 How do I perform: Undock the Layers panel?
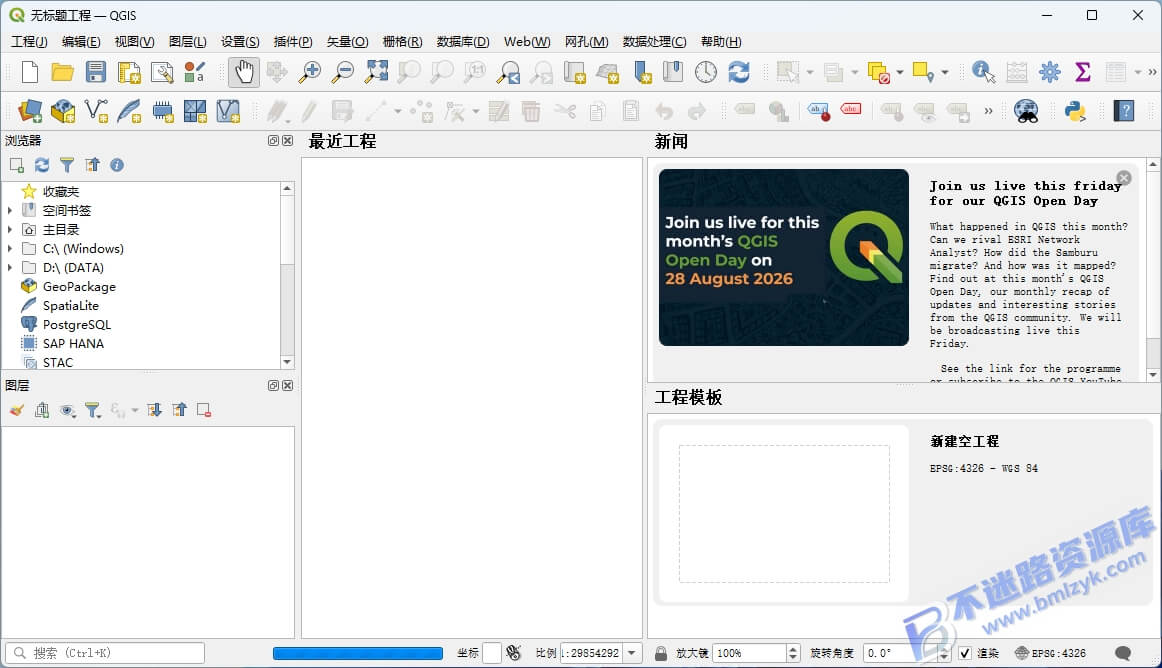[x=273, y=386]
